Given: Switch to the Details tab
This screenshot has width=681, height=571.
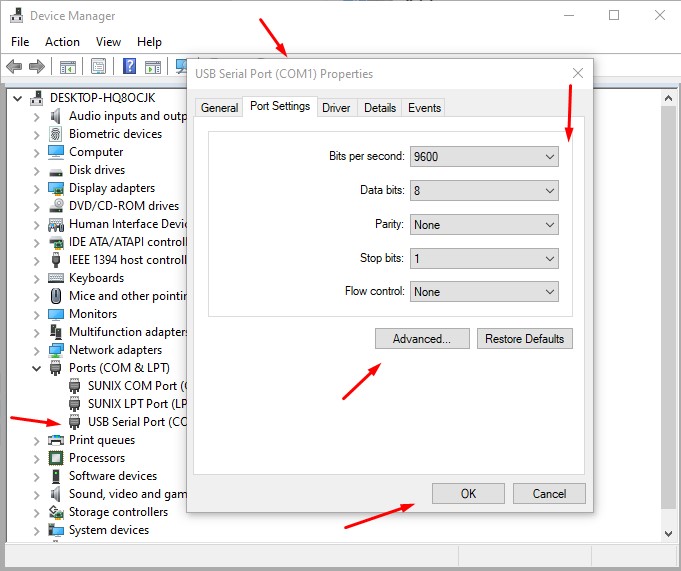Looking at the screenshot, I should 380,108.
